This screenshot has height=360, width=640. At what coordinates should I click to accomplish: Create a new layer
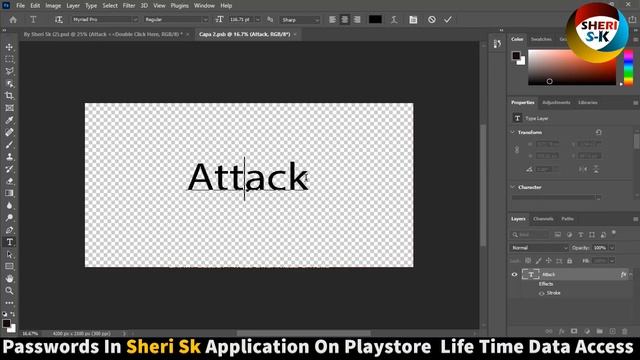[x=612, y=331]
